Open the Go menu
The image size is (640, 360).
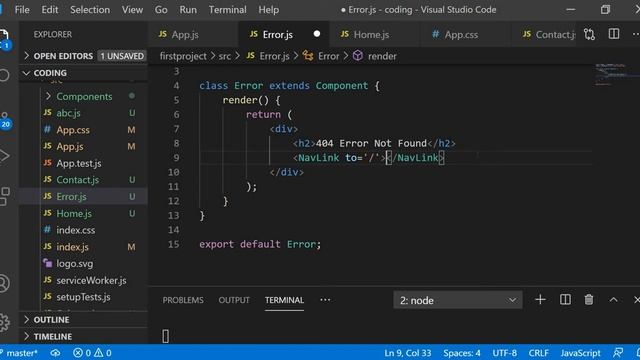(x=161, y=9)
